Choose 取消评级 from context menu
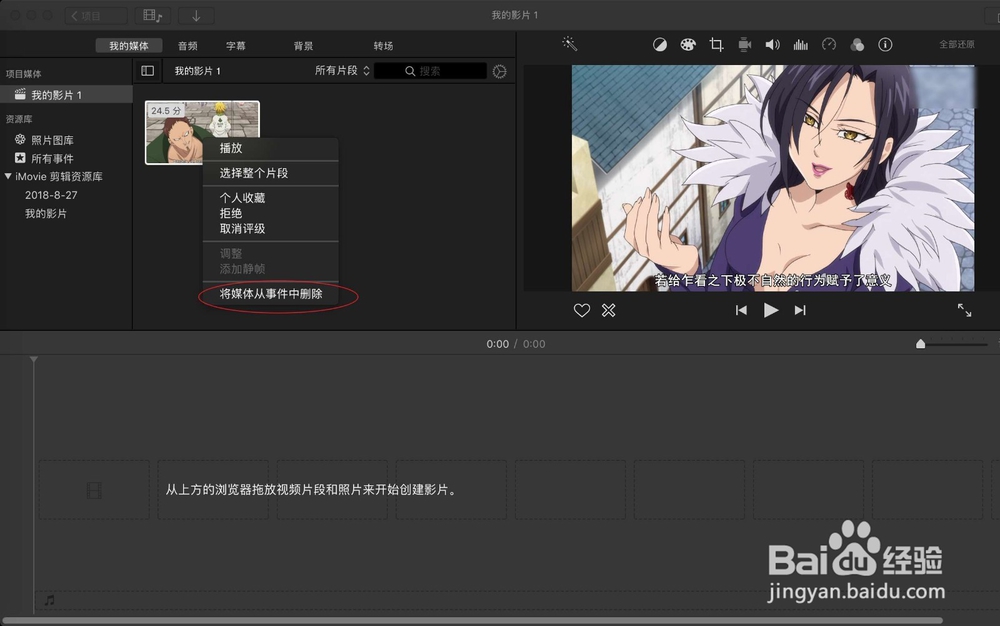Screen dimensions: 1000x626 270,229
